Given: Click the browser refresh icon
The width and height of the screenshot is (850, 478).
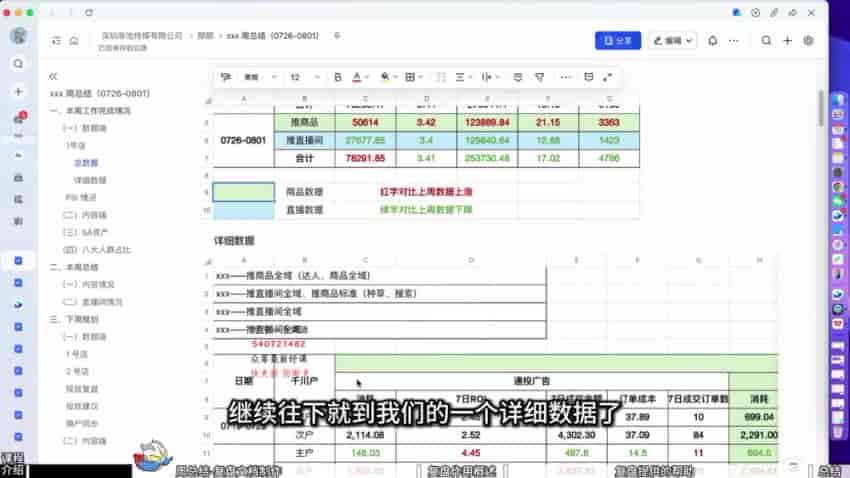Looking at the screenshot, I should [89, 12].
